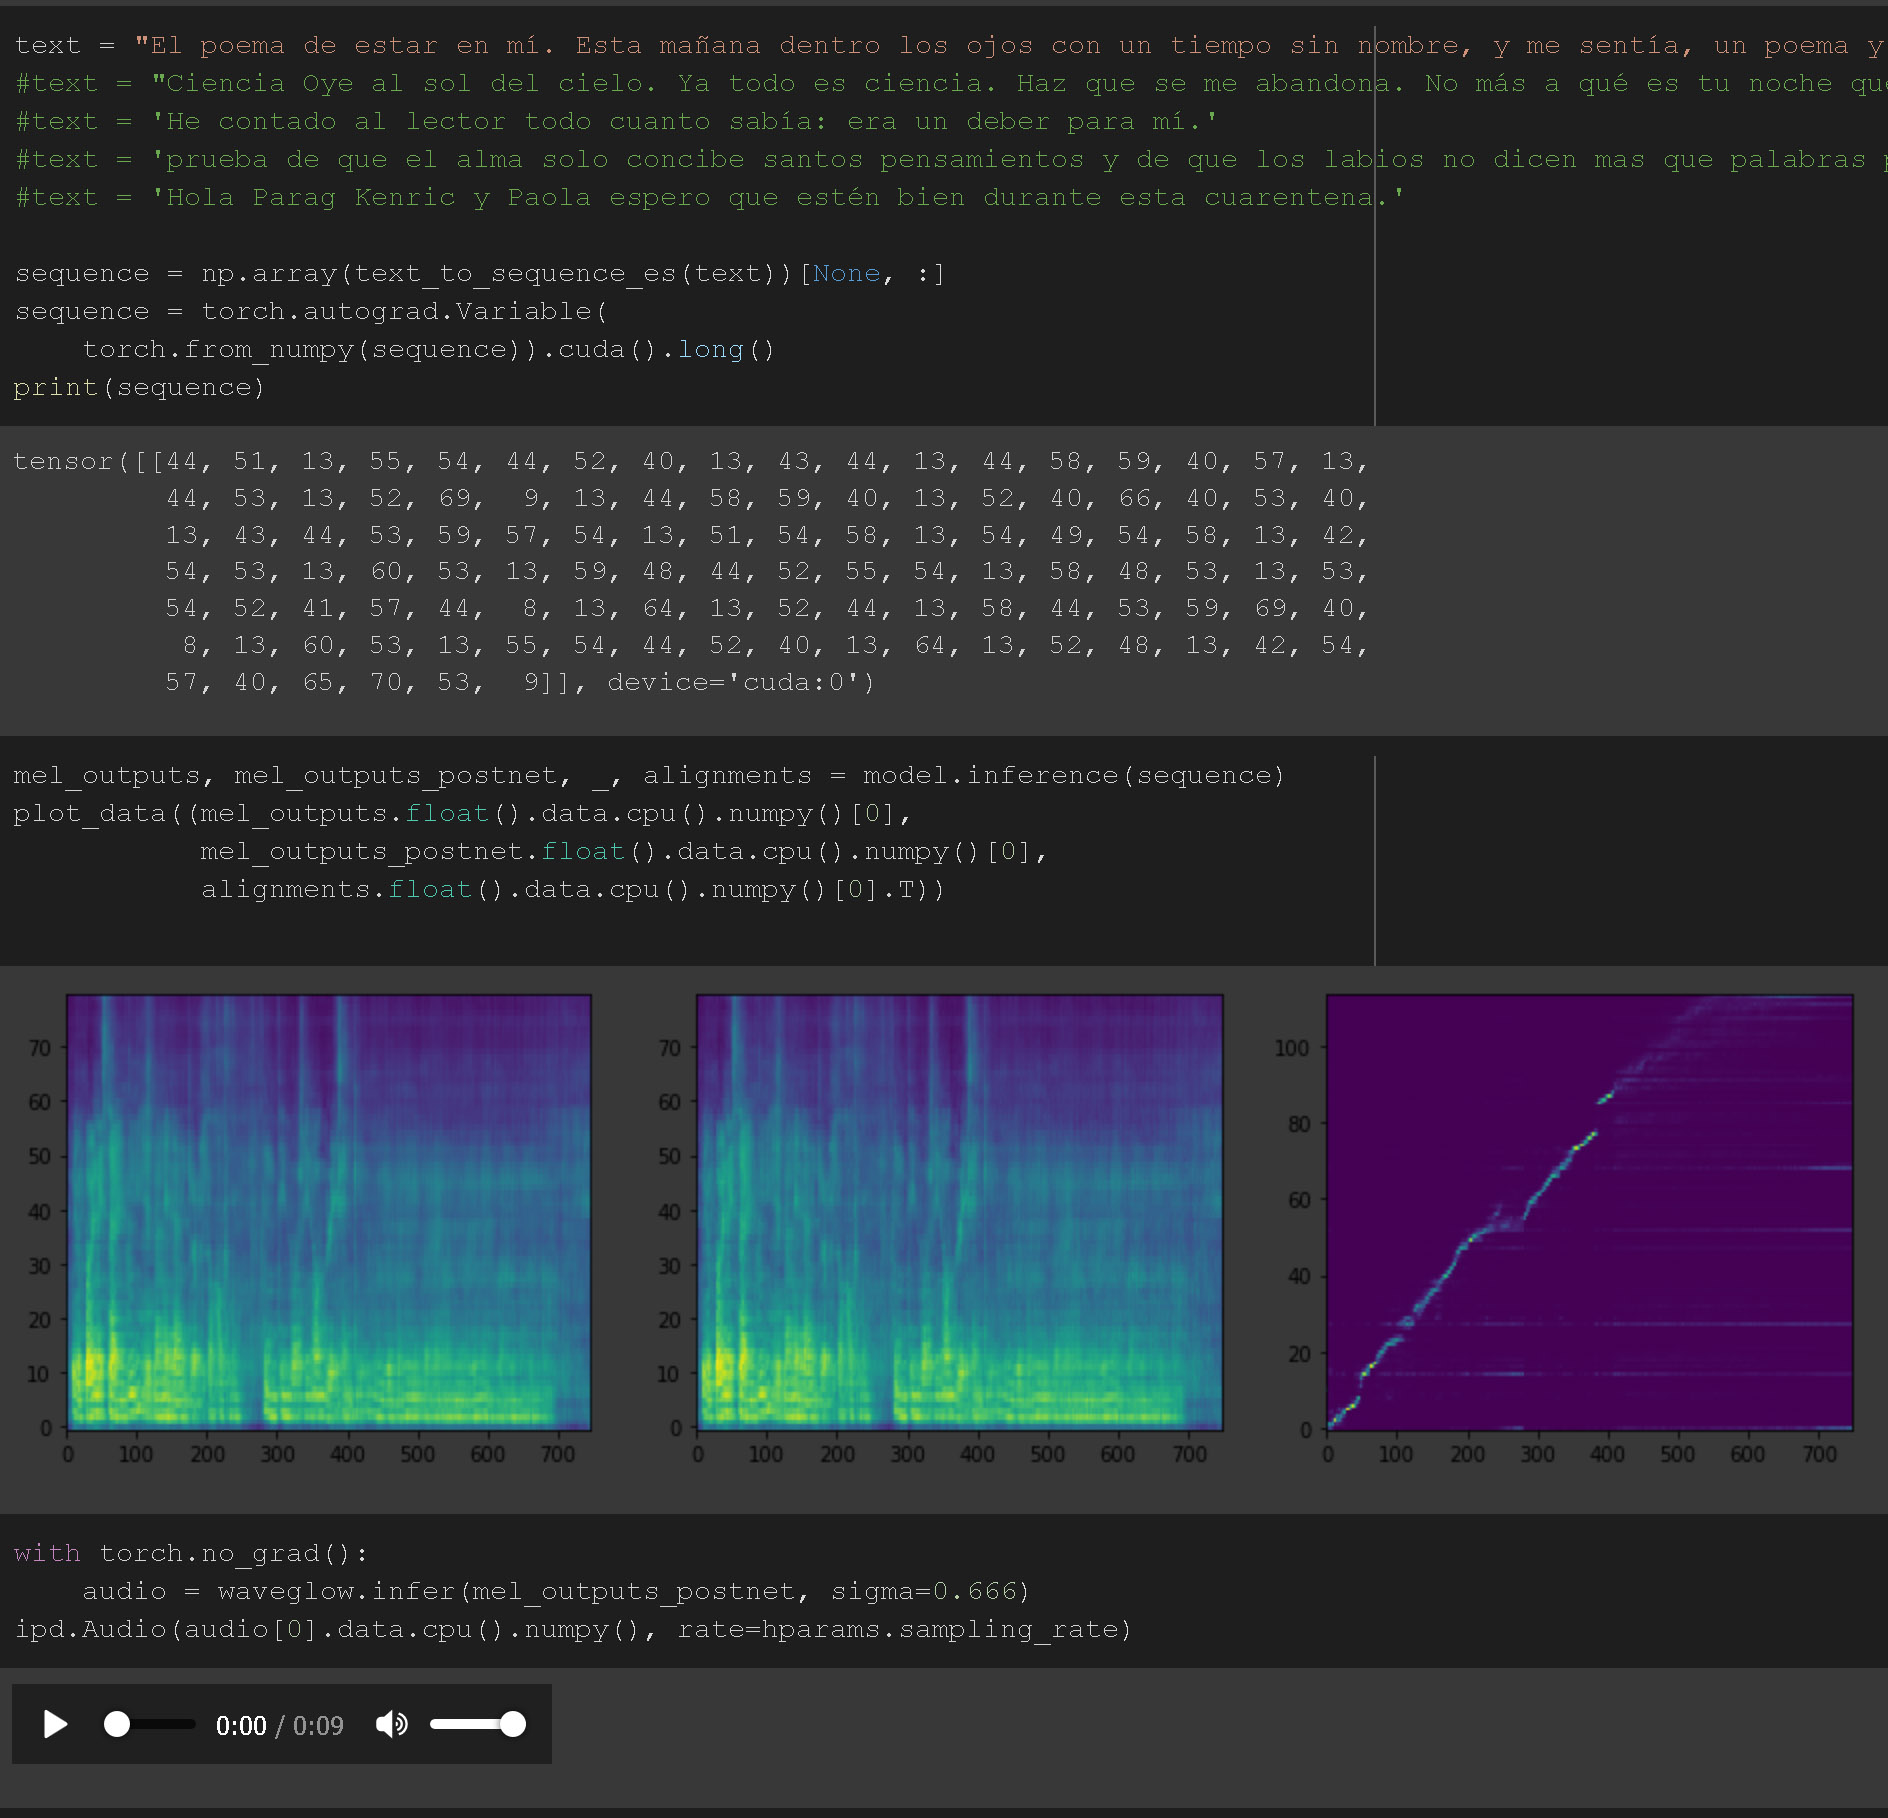Click the torch.autograd.Variable( line
The image size is (1888, 1818).
(311, 312)
